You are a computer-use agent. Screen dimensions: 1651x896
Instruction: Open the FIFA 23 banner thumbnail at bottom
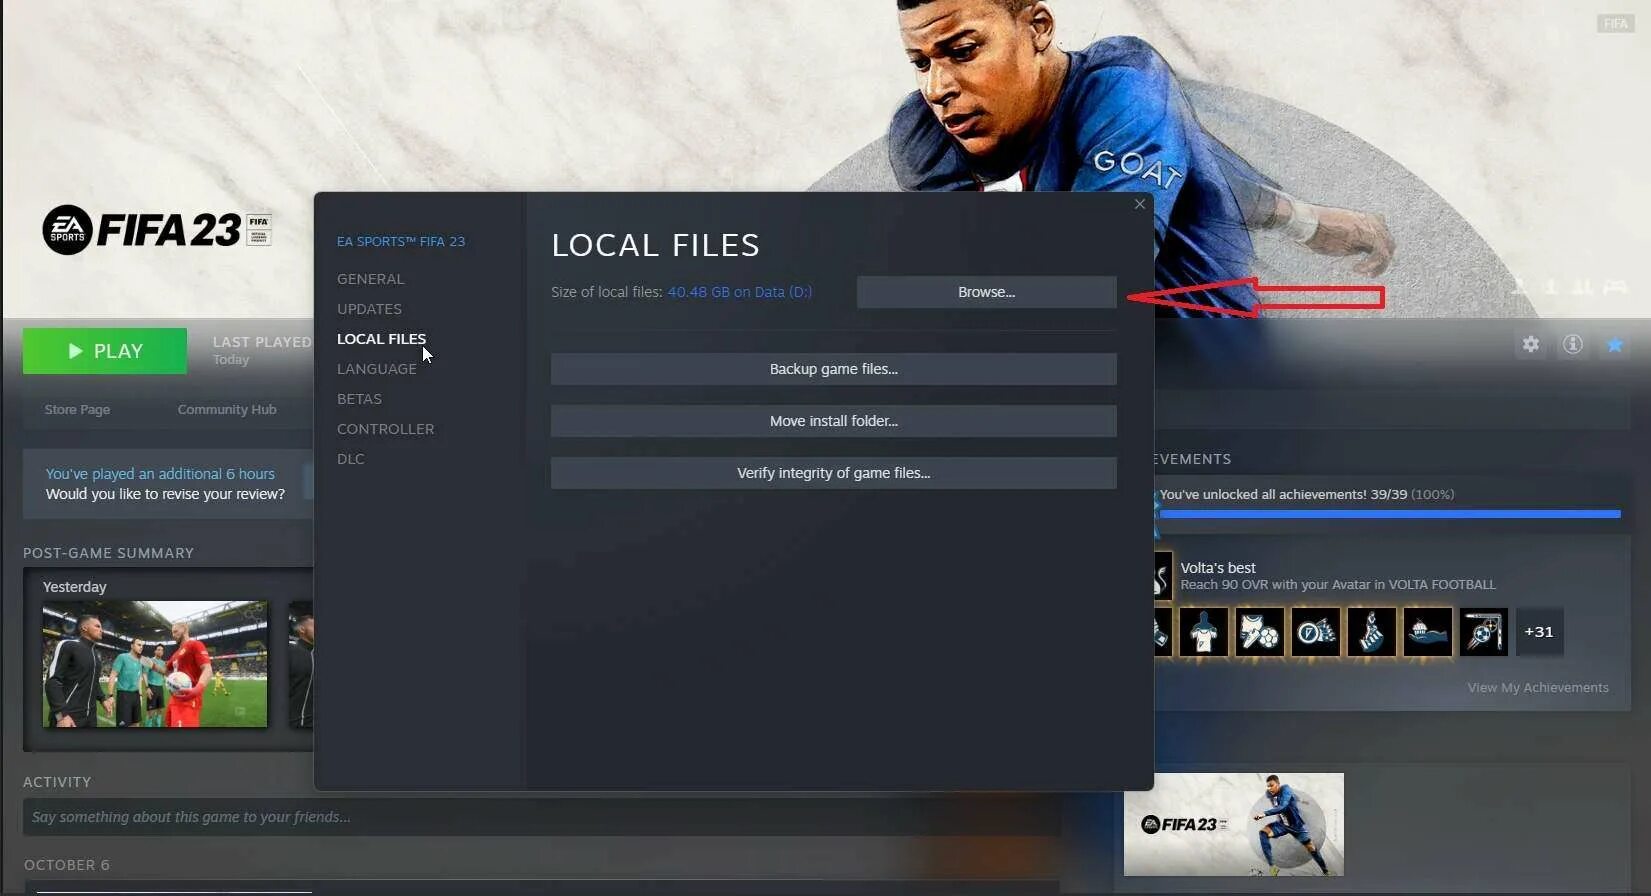tap(1234, 824)
